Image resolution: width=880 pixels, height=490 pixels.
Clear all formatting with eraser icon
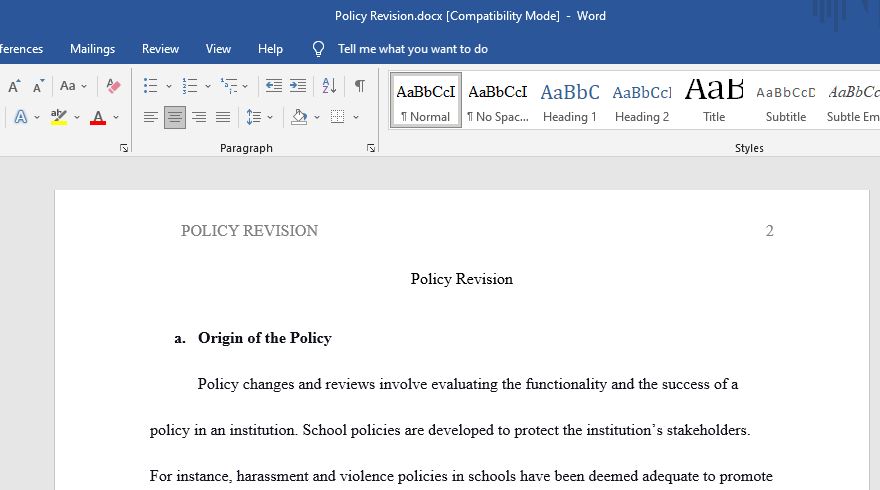(113, 86)
